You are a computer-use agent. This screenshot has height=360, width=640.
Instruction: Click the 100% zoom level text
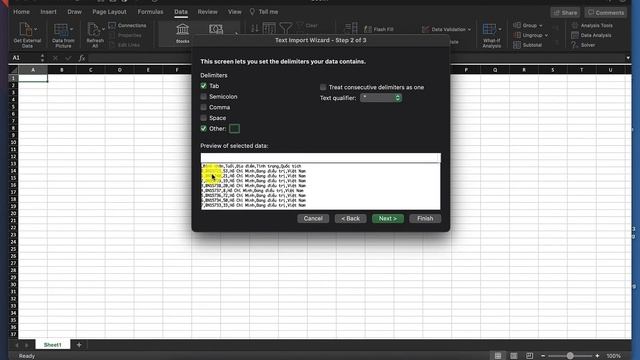pos(613,356)
